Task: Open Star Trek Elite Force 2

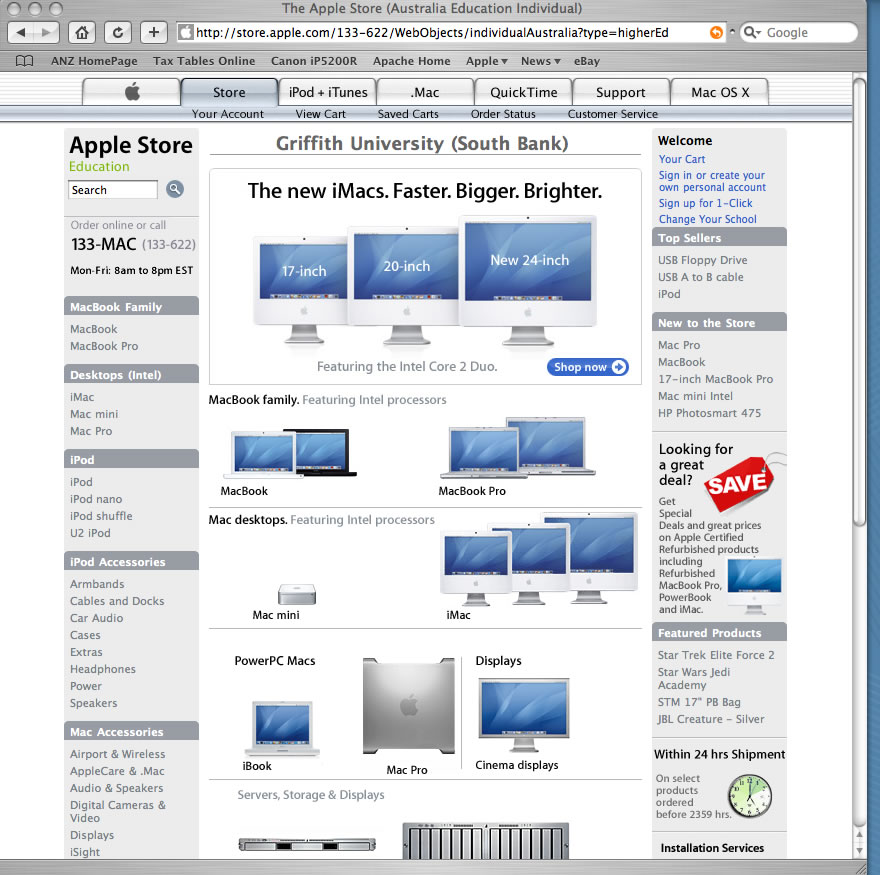Action: [716, 655]
